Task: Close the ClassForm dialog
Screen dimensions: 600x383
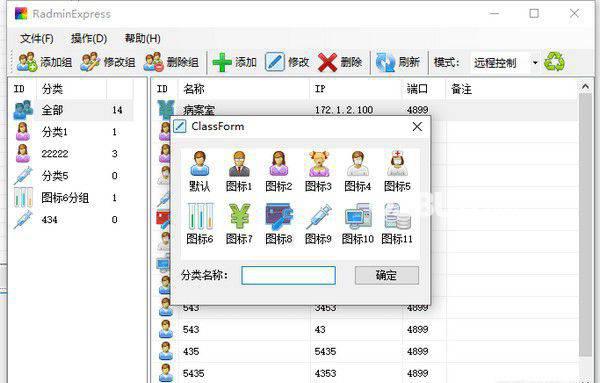Action: click(417, 127)
